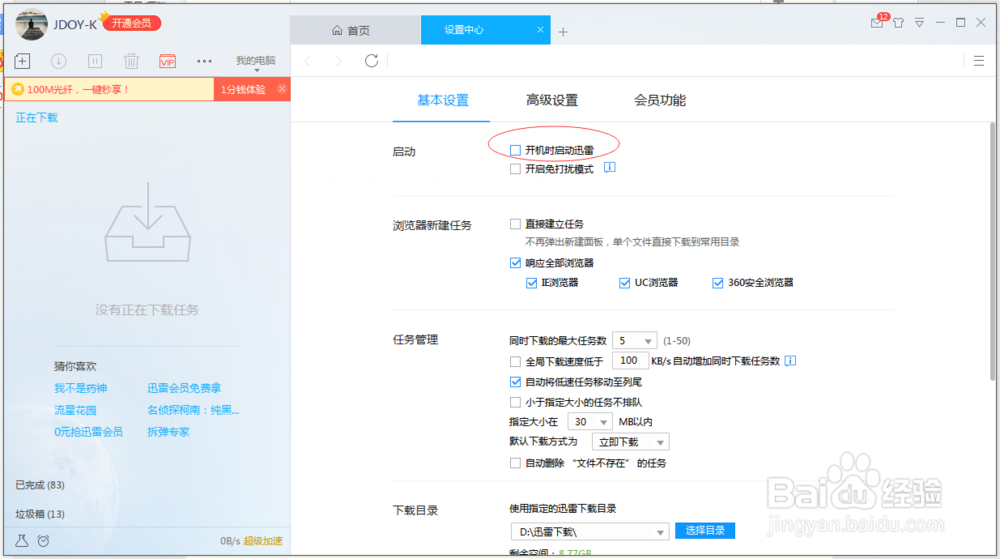Open the 拆弹专家 link

click(x=168, y=432)
